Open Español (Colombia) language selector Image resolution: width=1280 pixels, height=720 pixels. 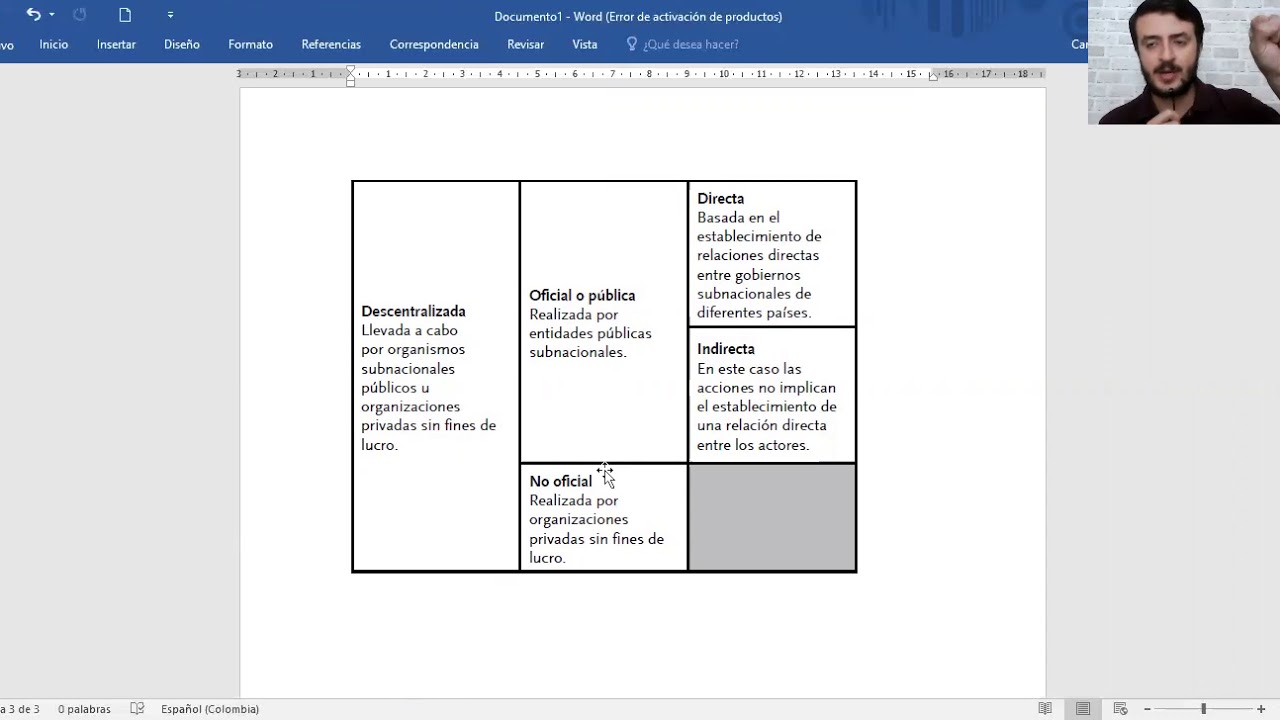coord(210,709)
